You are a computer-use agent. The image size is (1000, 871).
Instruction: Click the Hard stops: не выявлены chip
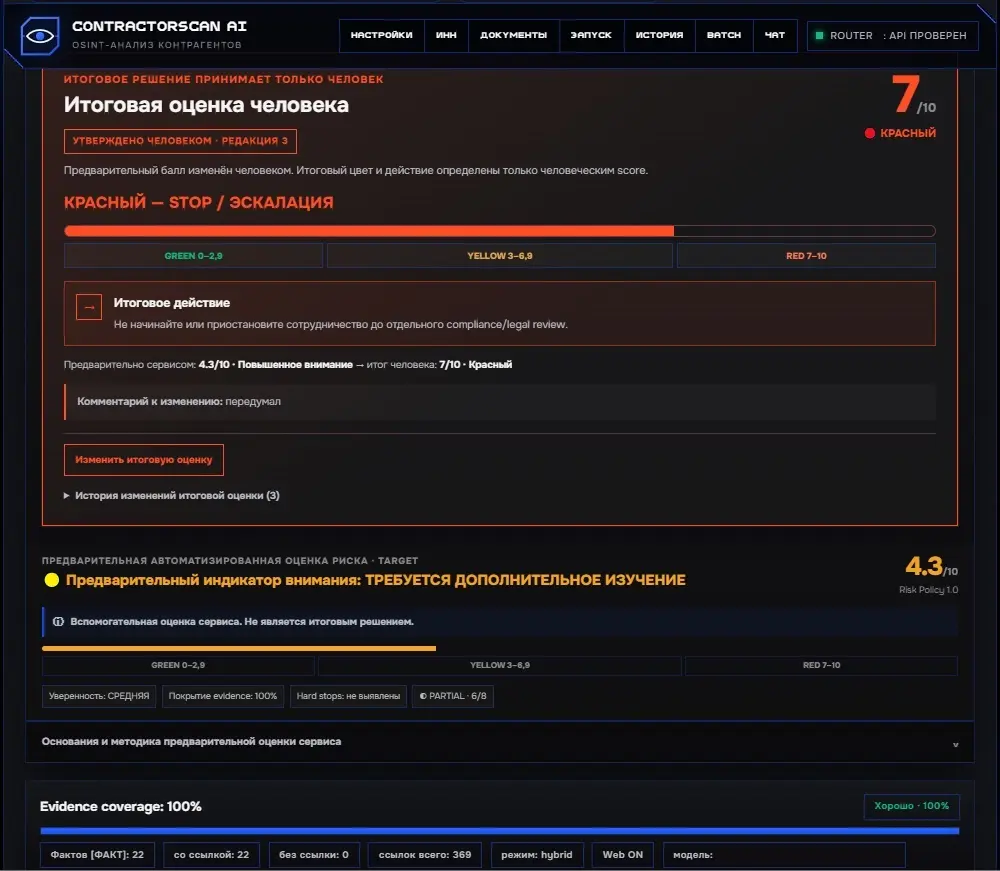348,696
